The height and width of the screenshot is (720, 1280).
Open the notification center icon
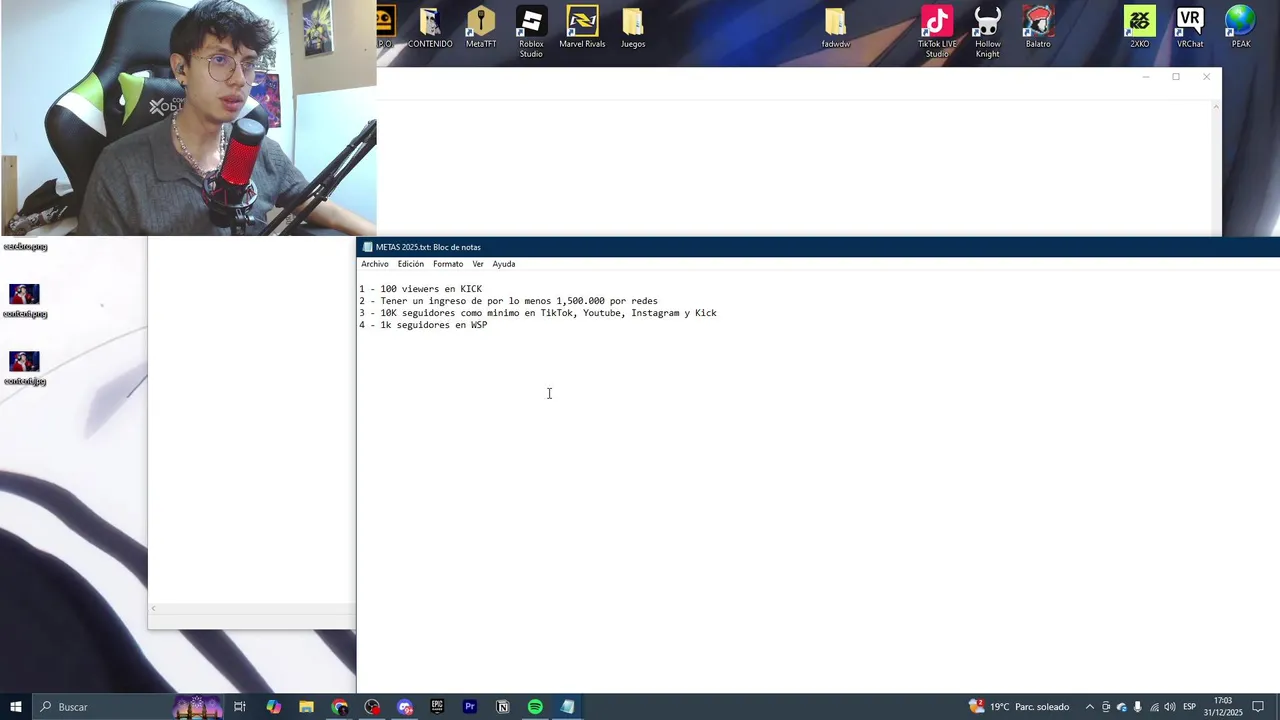tap(1259, 707)
